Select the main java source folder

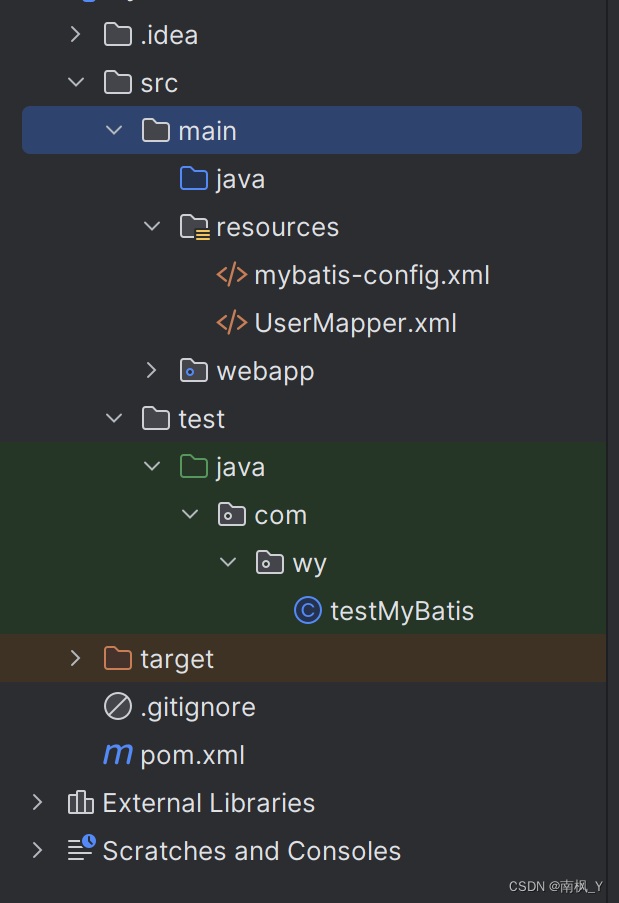click(x=240, y=179)
